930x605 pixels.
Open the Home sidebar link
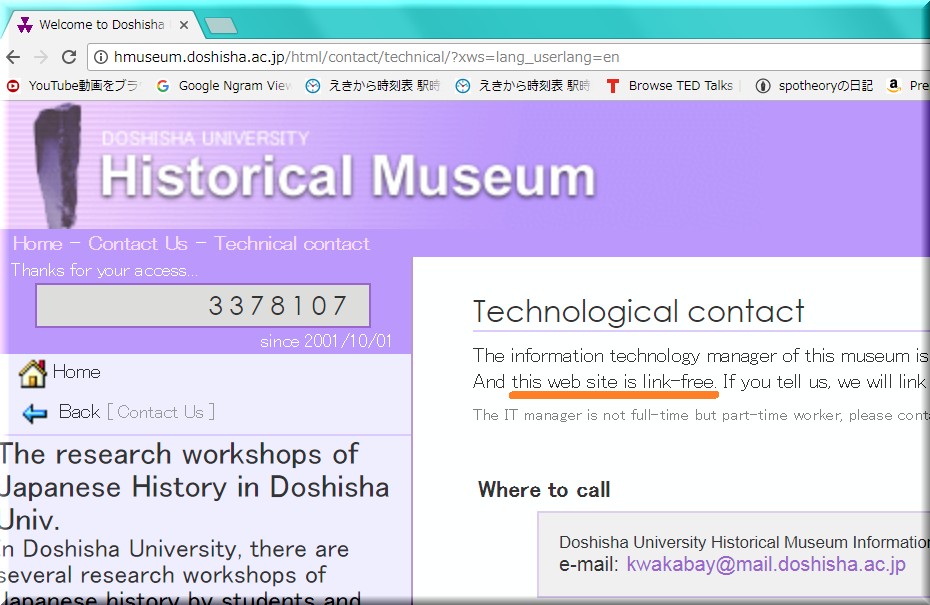[x=77, y=372]
